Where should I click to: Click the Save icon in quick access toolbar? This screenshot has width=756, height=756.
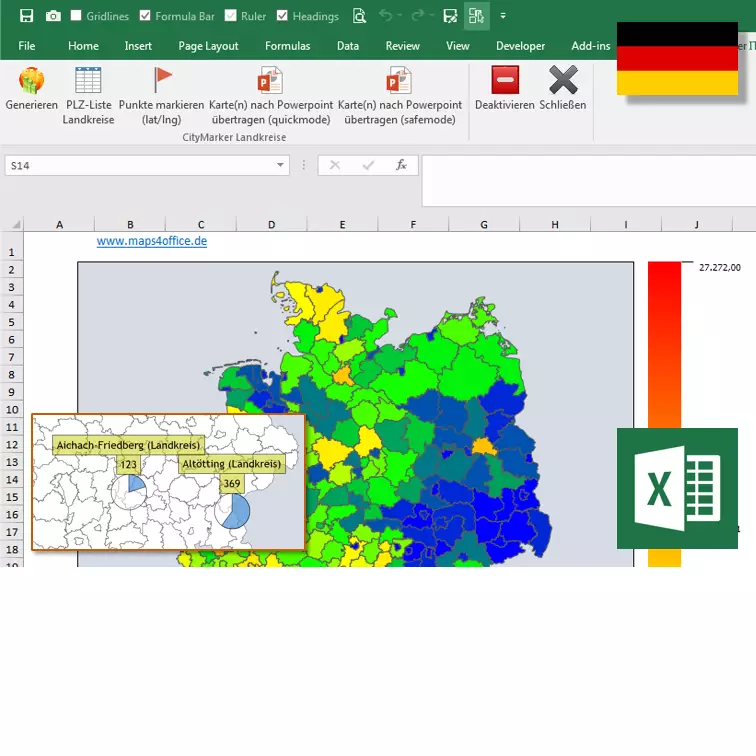(x=26, y=16)
